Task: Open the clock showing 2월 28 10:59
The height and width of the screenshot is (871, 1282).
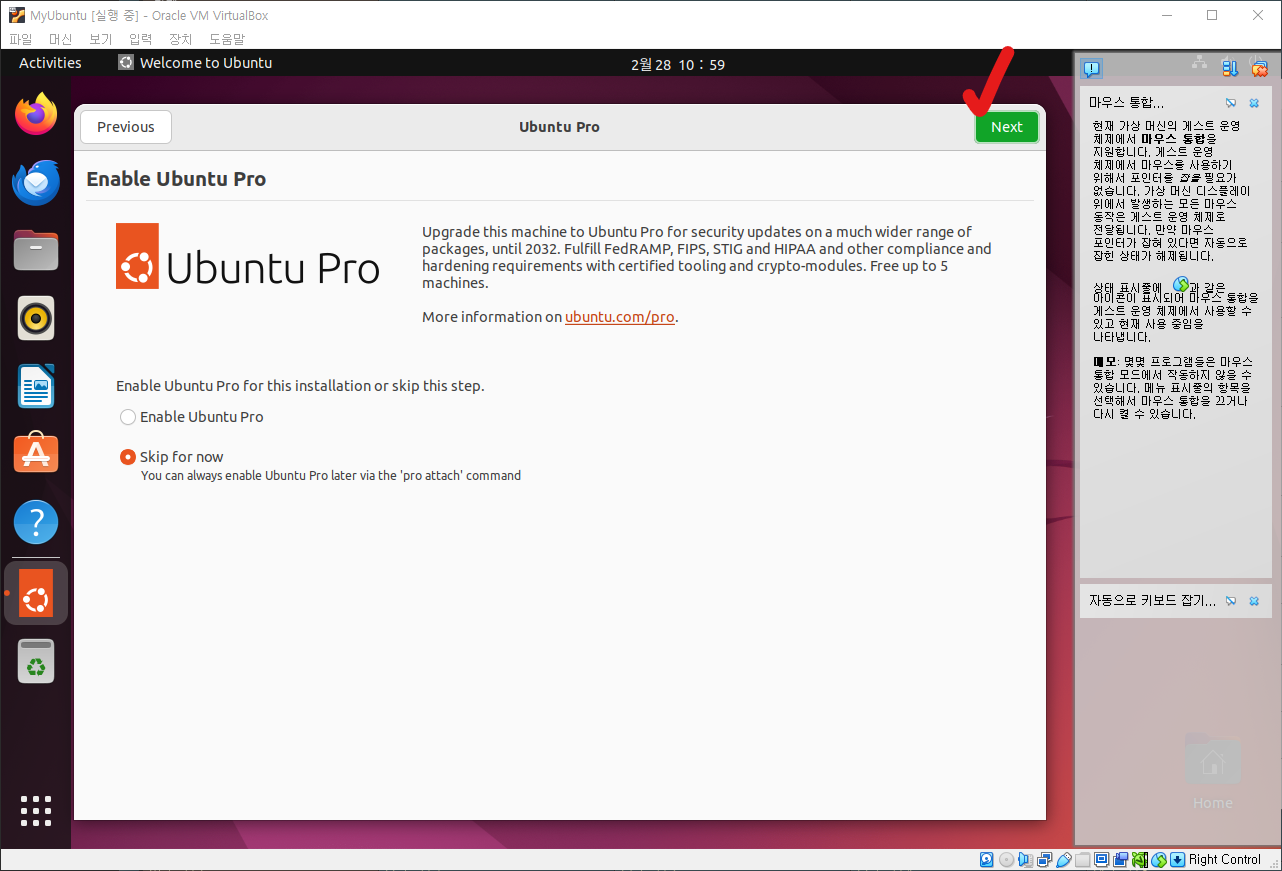Action: (x=678, y=64)
